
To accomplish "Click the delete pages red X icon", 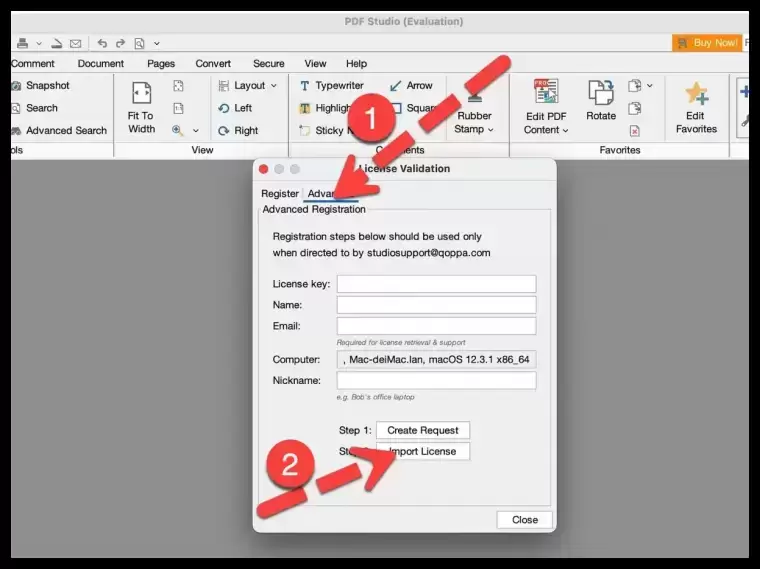I will (x=634, y=131).
